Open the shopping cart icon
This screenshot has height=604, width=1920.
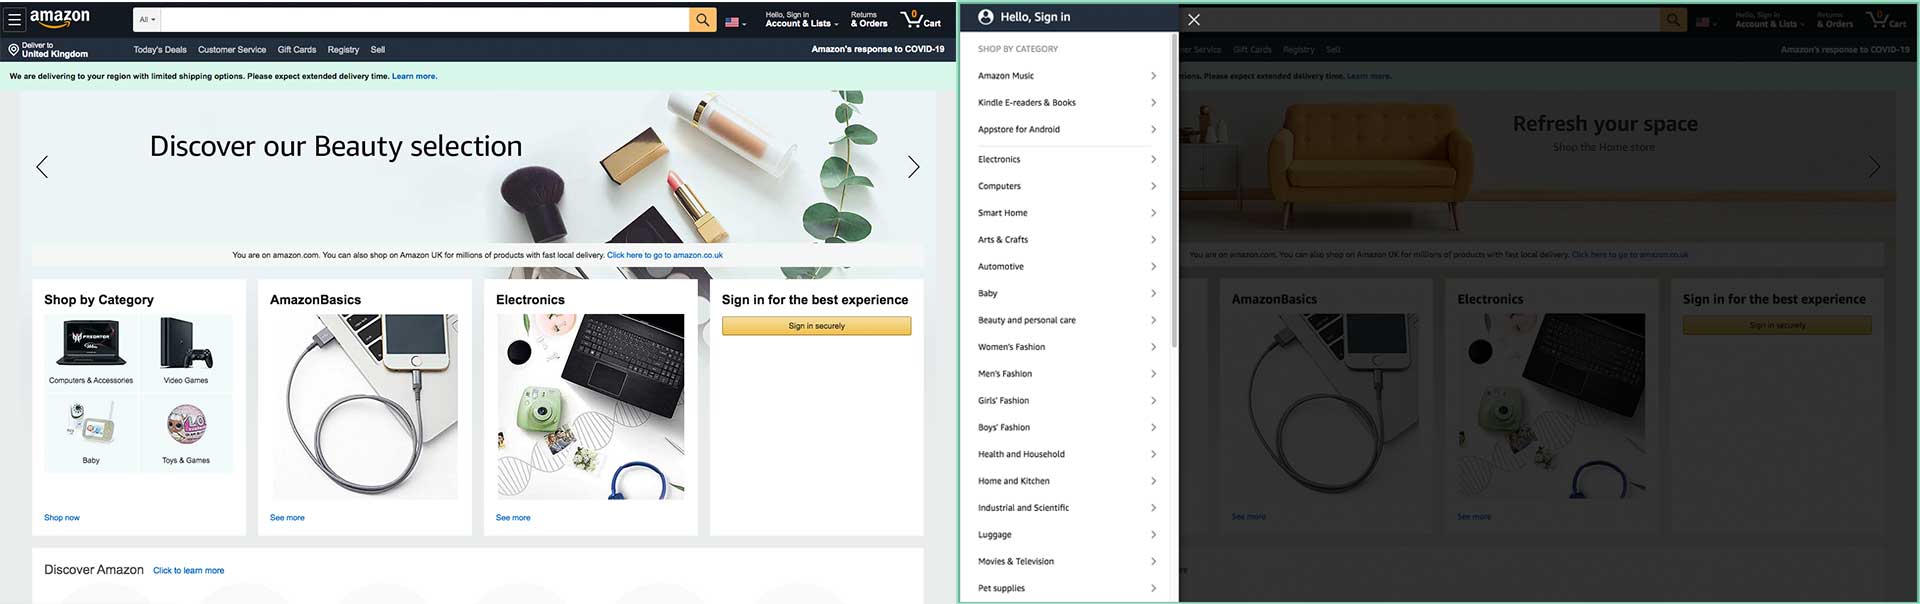pyautogui.click(x=920, y=19)
